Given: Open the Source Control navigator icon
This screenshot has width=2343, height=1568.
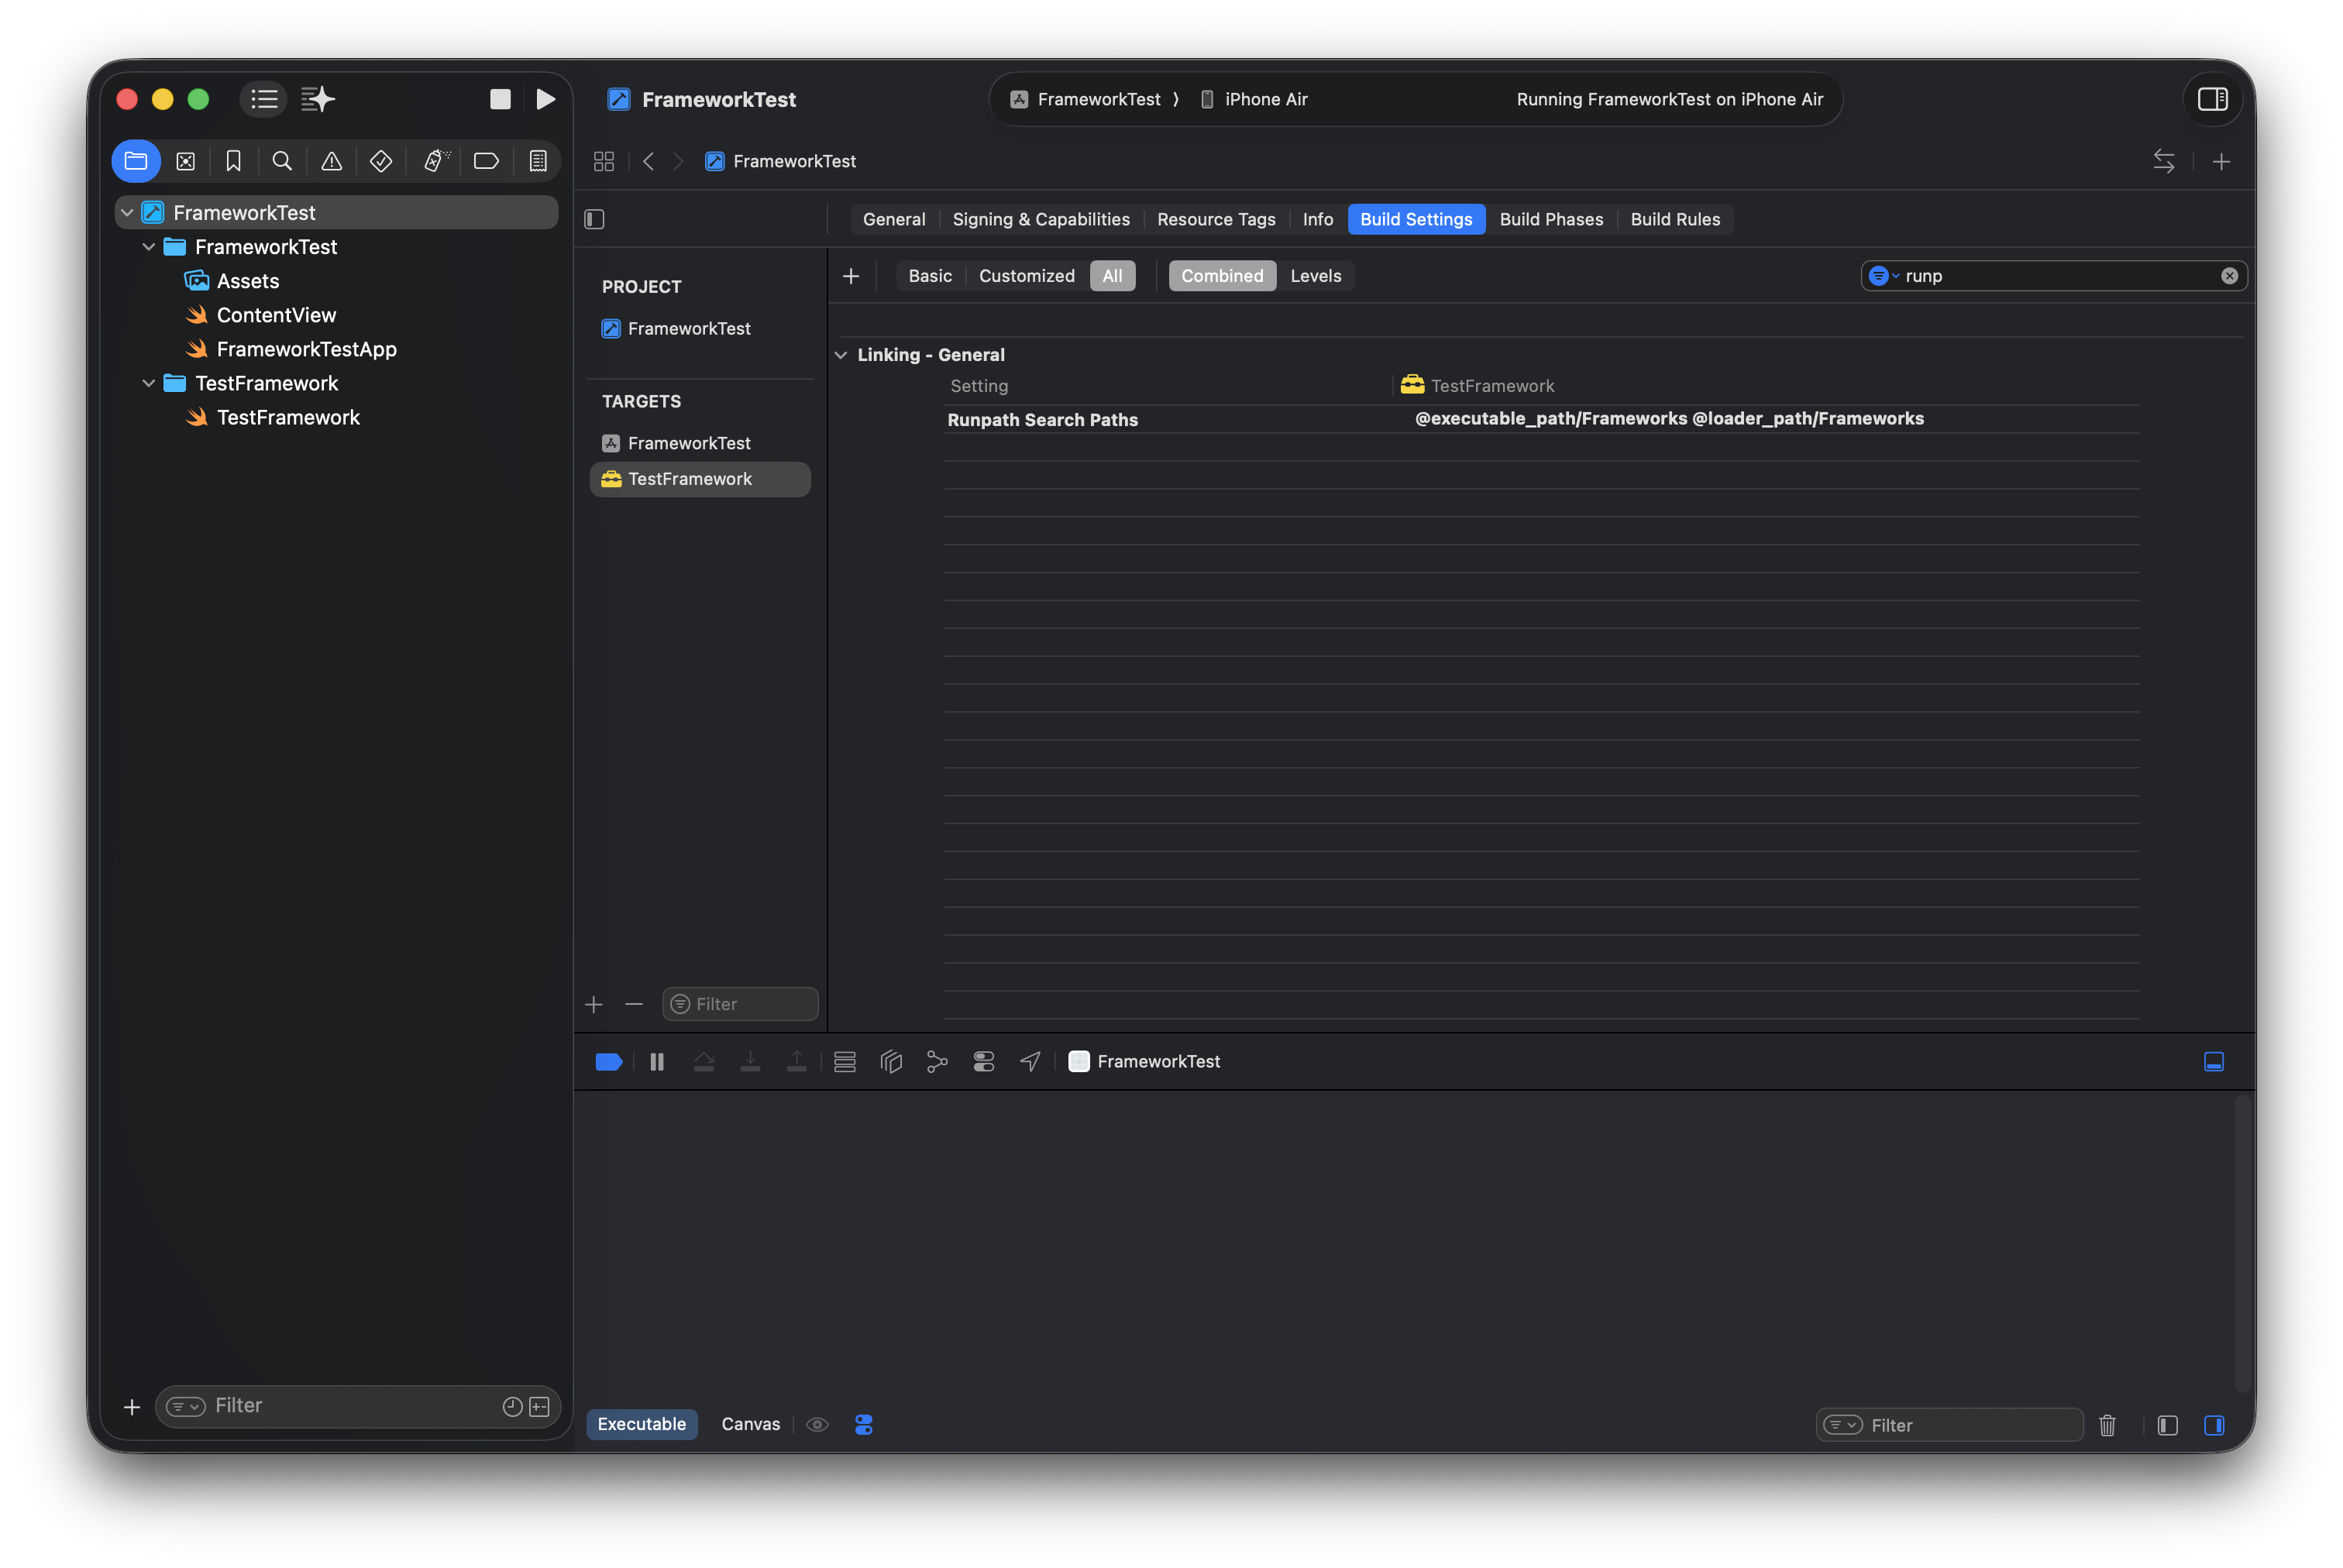Looking at the screenshot, I should click(x=185, y=161).
